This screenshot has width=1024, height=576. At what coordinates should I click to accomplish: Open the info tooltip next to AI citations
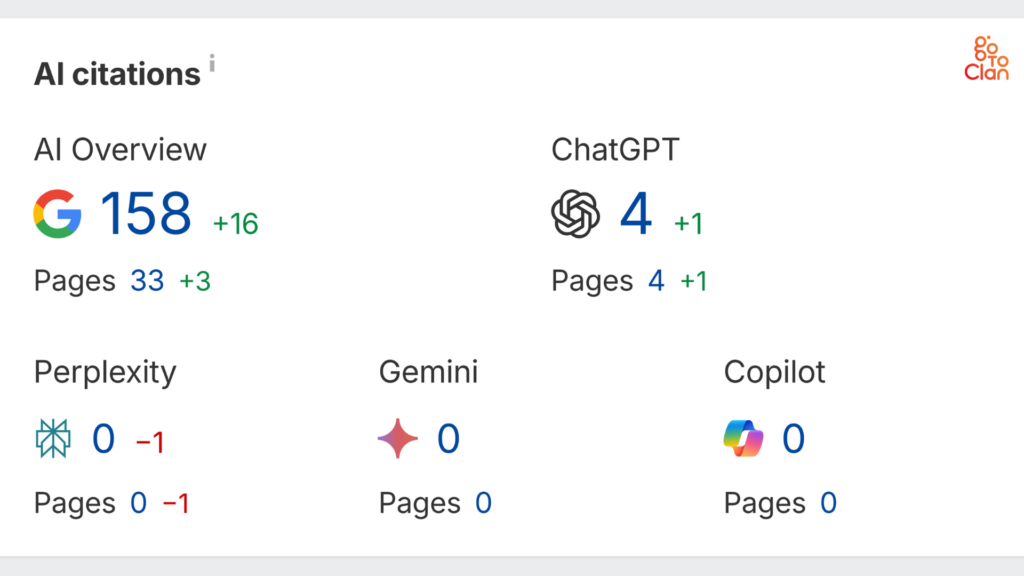coord(211,62)
